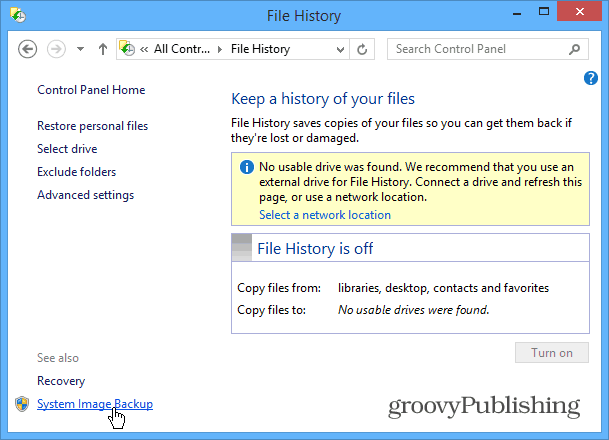The image size is (609, 440).
Task: Open the address bar history dropdown
Action: tap(340, 49)
